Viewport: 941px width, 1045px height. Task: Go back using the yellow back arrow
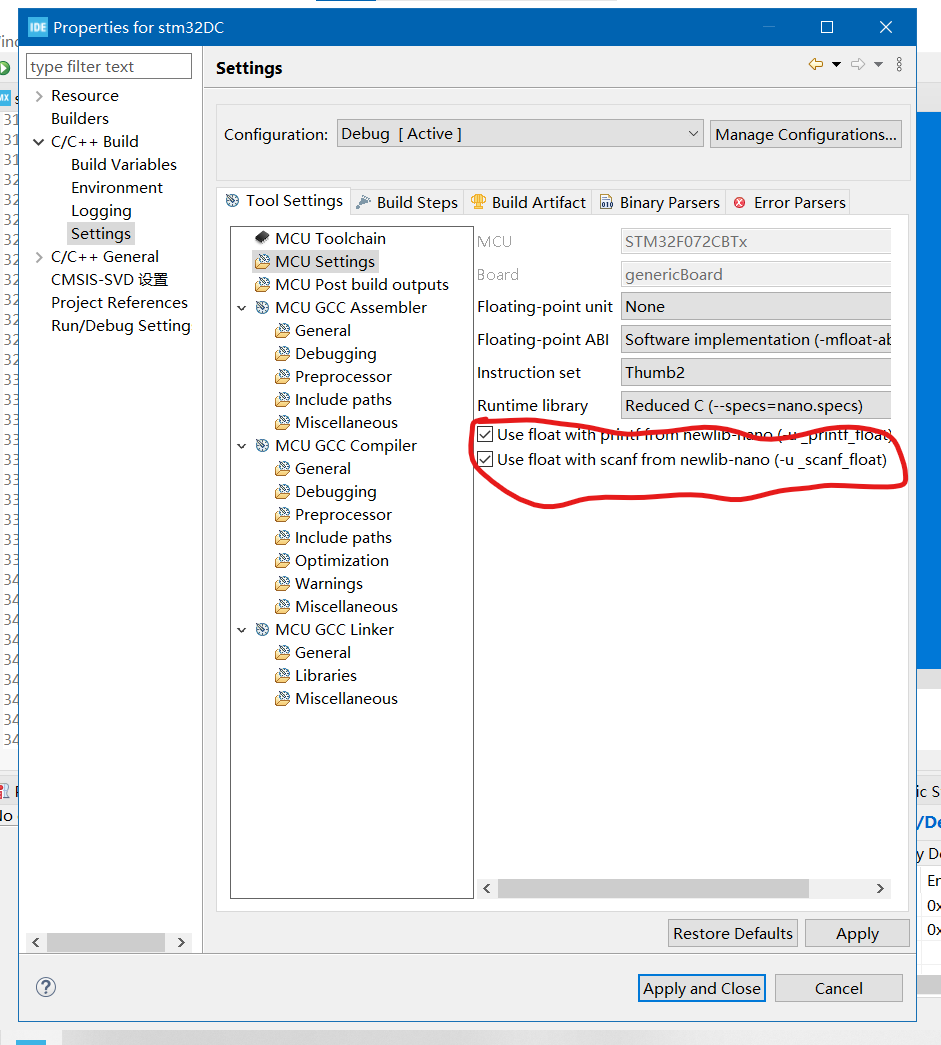pos(816,64)
